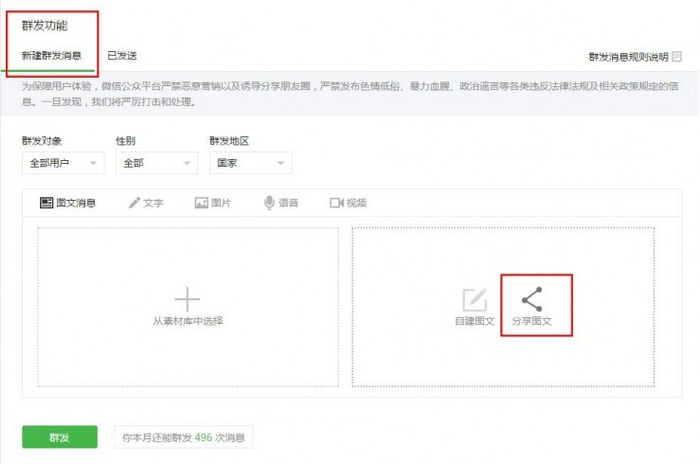Select the 图片 message type tab
700x464 pixels.
coord(213,203)
